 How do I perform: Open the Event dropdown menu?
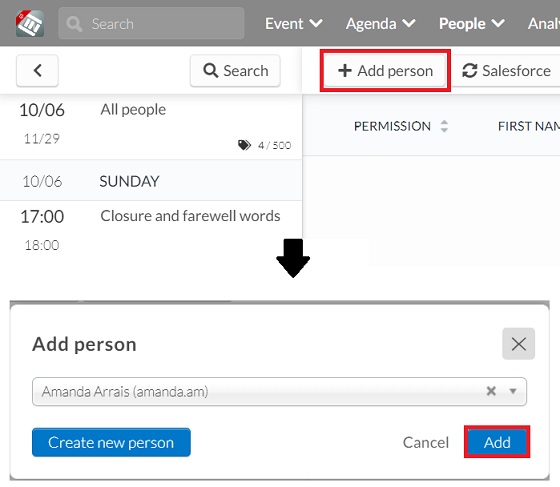(x=294, y=24)
